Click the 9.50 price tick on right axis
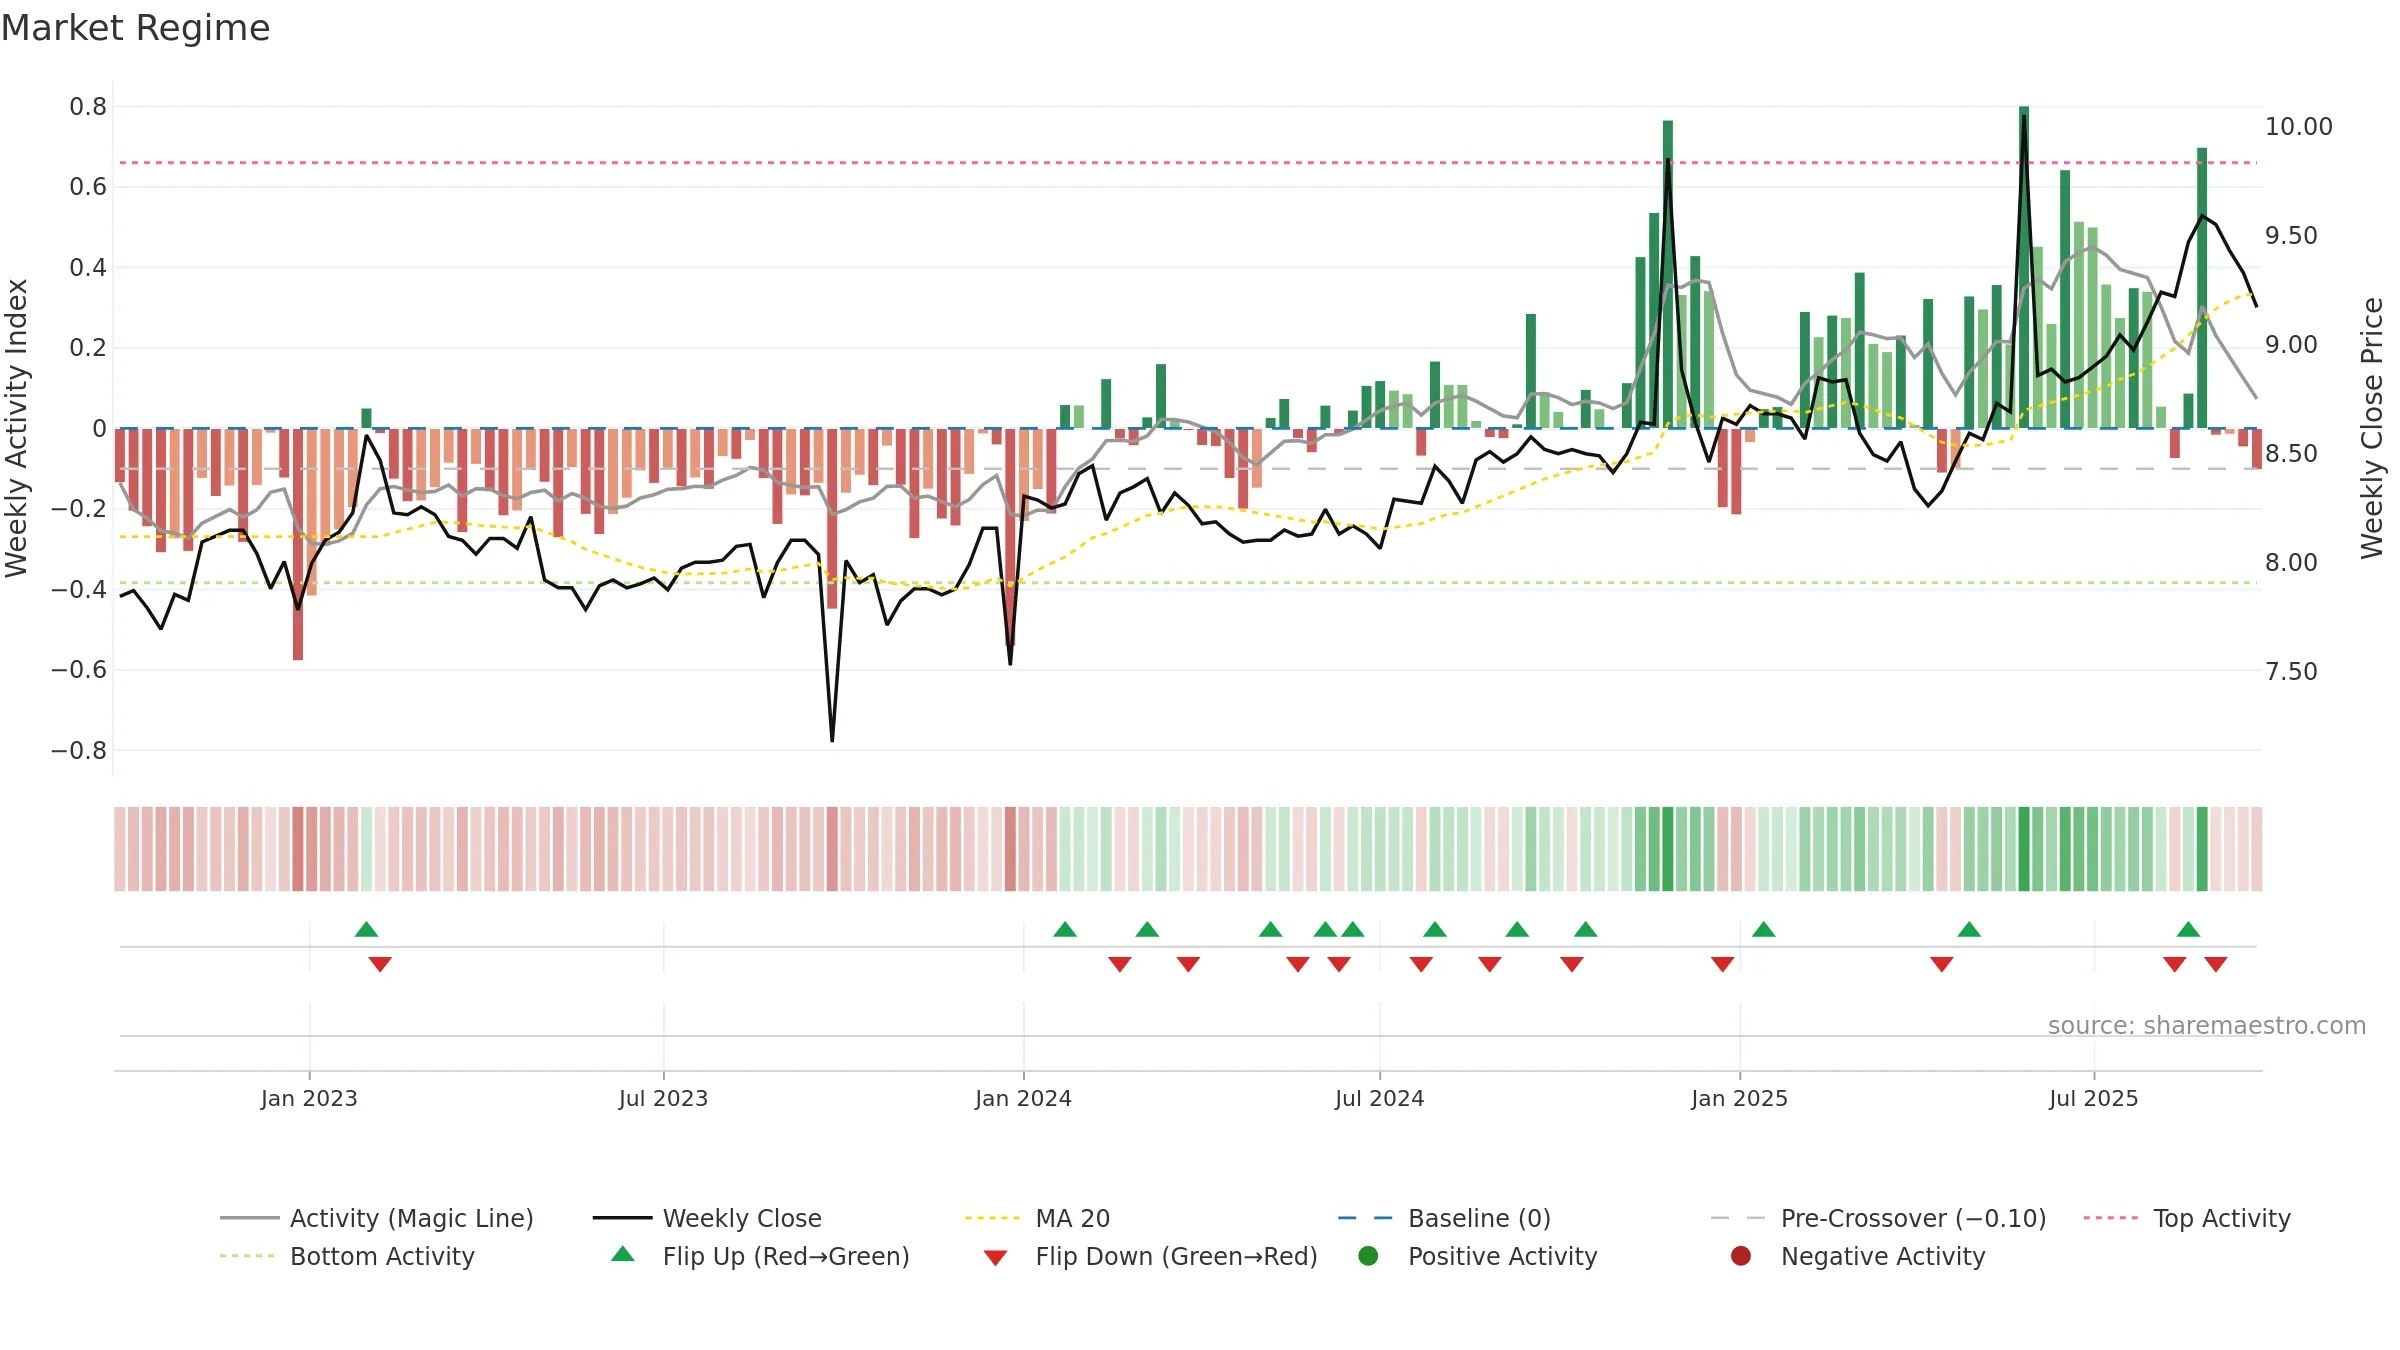This screenshot has width=2400, height=1350. click(2291, 235)
